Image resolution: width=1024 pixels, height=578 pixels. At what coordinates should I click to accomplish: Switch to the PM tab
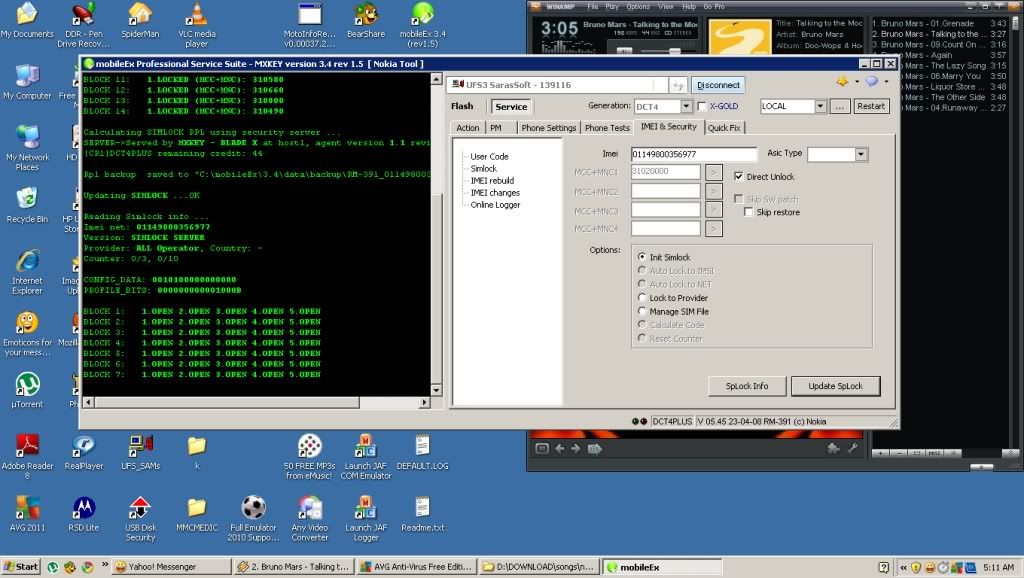pyautogui.click(x=496, y=128)
